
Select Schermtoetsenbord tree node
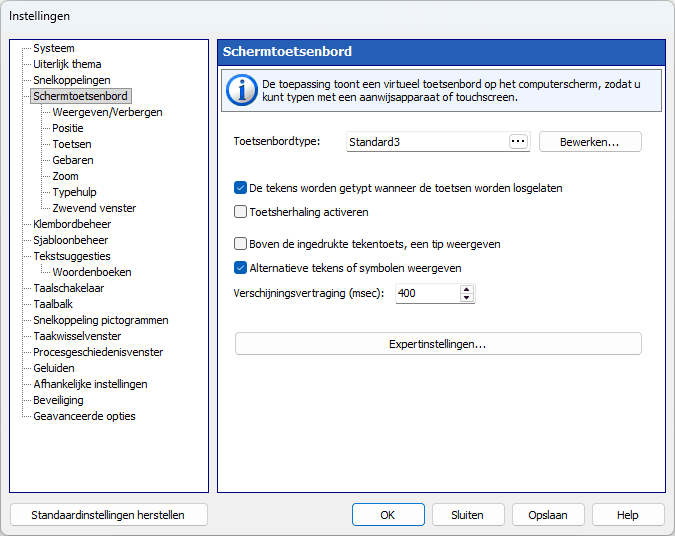pos(81,96)
